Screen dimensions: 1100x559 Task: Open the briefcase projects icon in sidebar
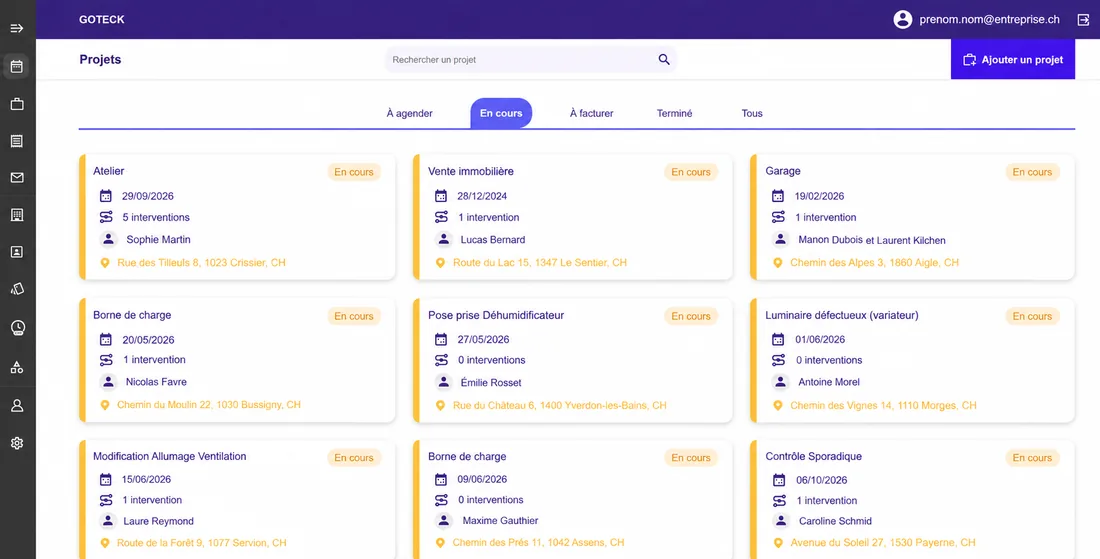[18, 105]
